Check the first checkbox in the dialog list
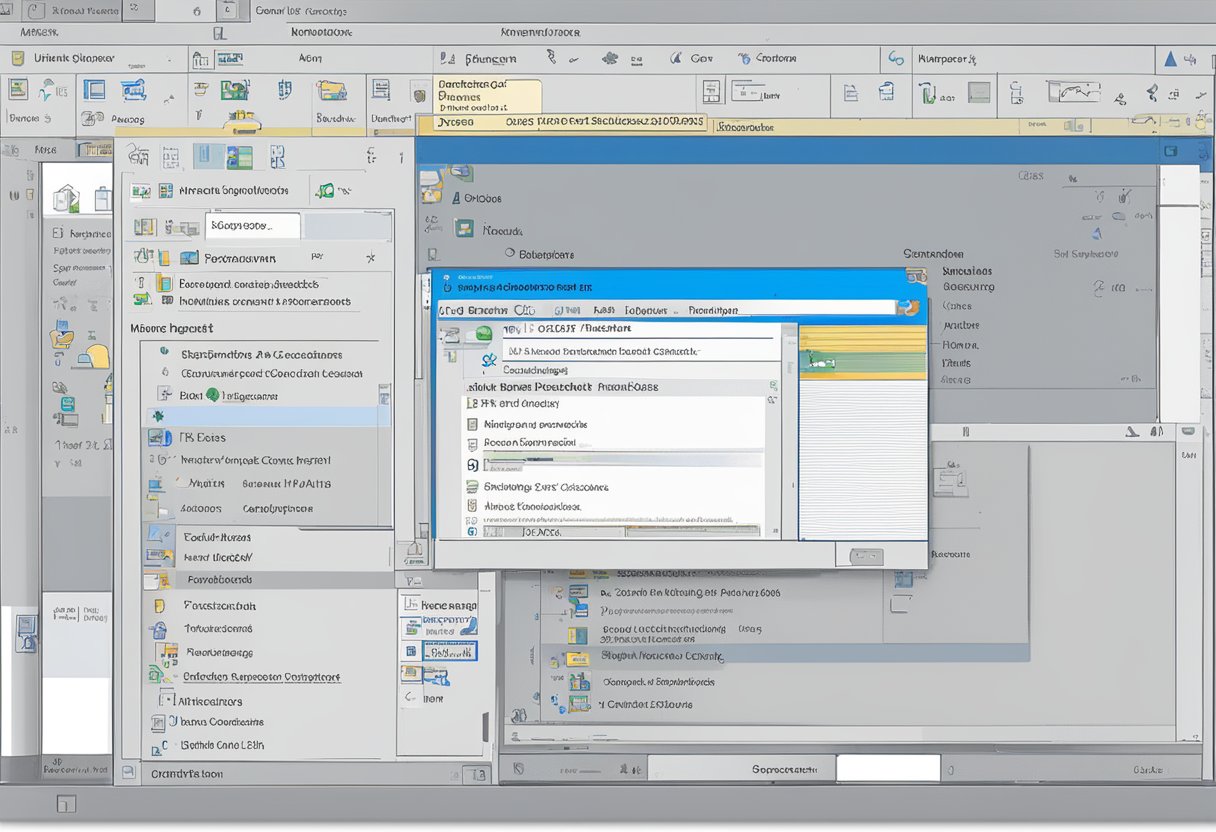 pyautogui.click(x=472, y=403)
